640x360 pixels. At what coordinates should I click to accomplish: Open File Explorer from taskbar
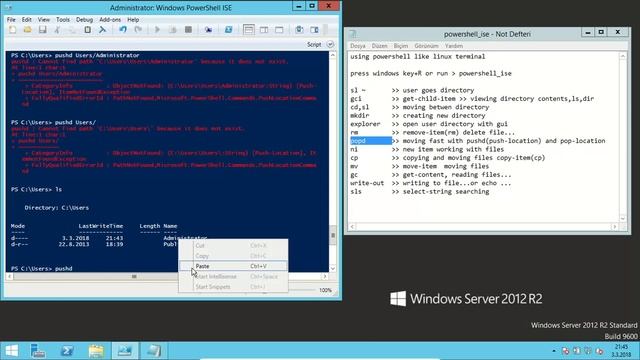coord(96,351)
